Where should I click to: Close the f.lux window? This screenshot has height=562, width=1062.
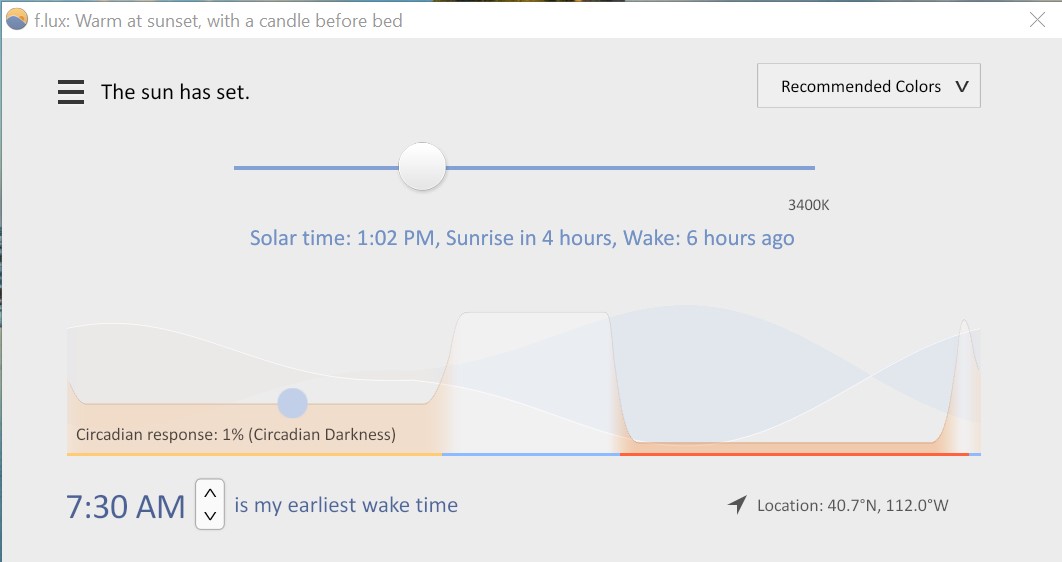(x=1037, y=19)
